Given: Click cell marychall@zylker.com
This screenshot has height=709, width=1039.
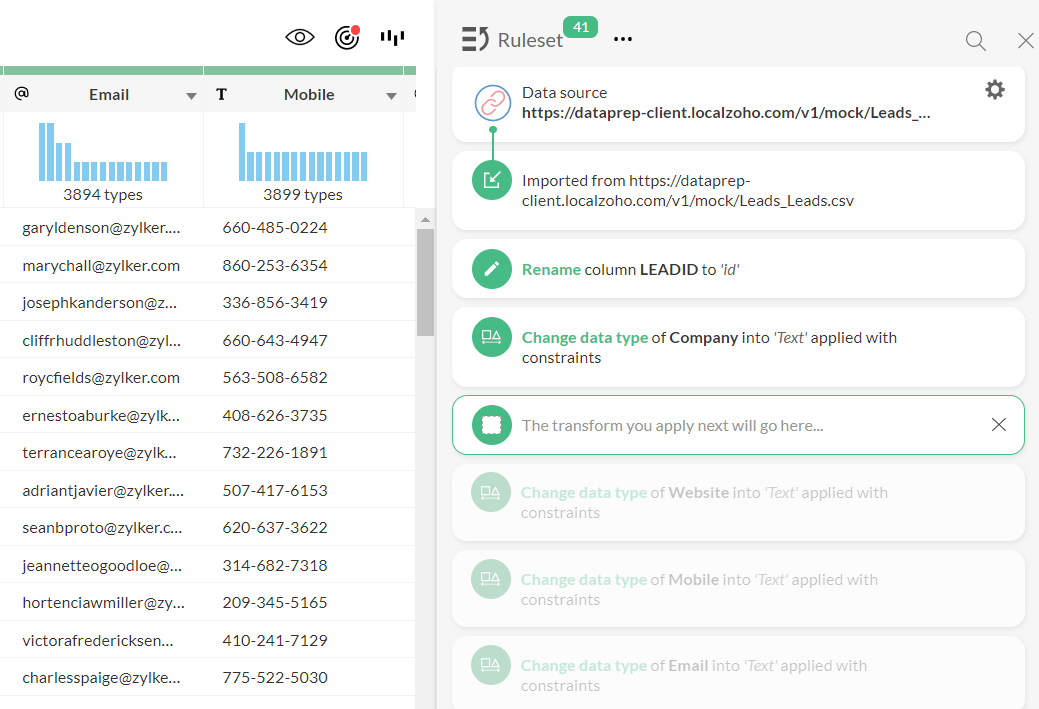Looking at the screenshot, I should point(101,266).
